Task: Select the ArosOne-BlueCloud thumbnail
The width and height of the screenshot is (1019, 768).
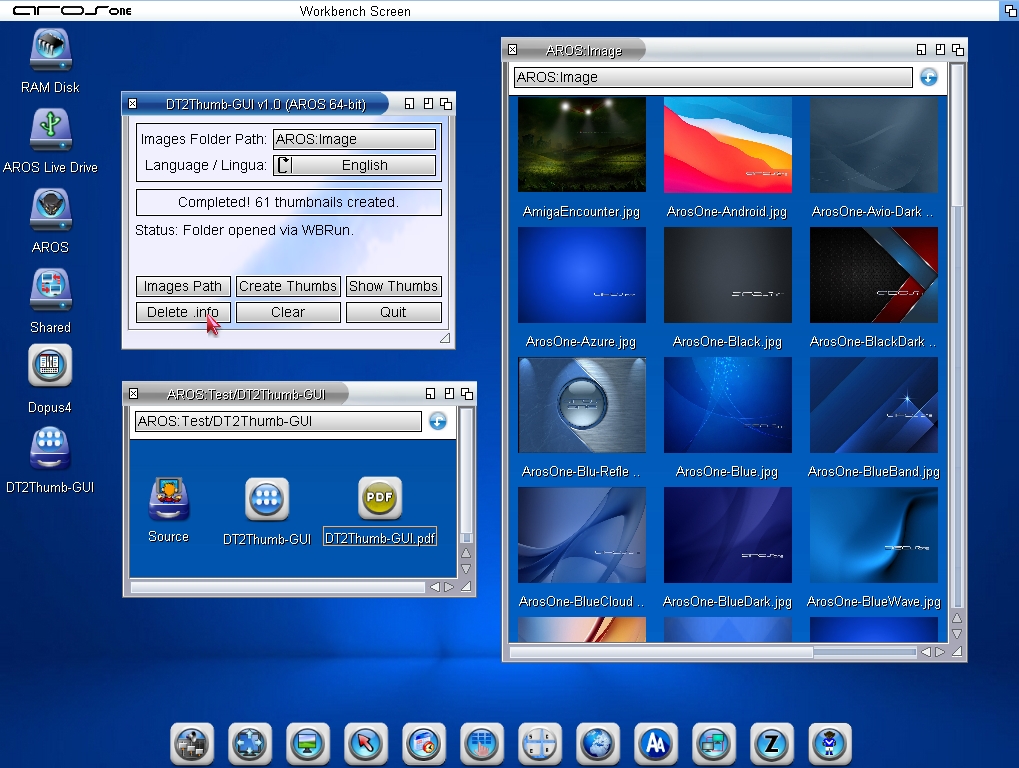Action: click(582, 535)
